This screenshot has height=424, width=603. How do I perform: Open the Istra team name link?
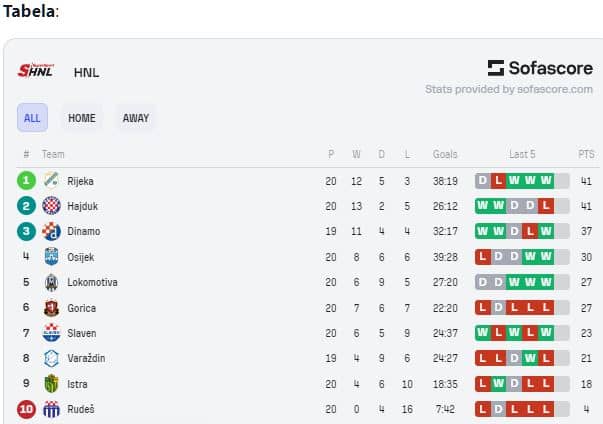pos(77,384)
